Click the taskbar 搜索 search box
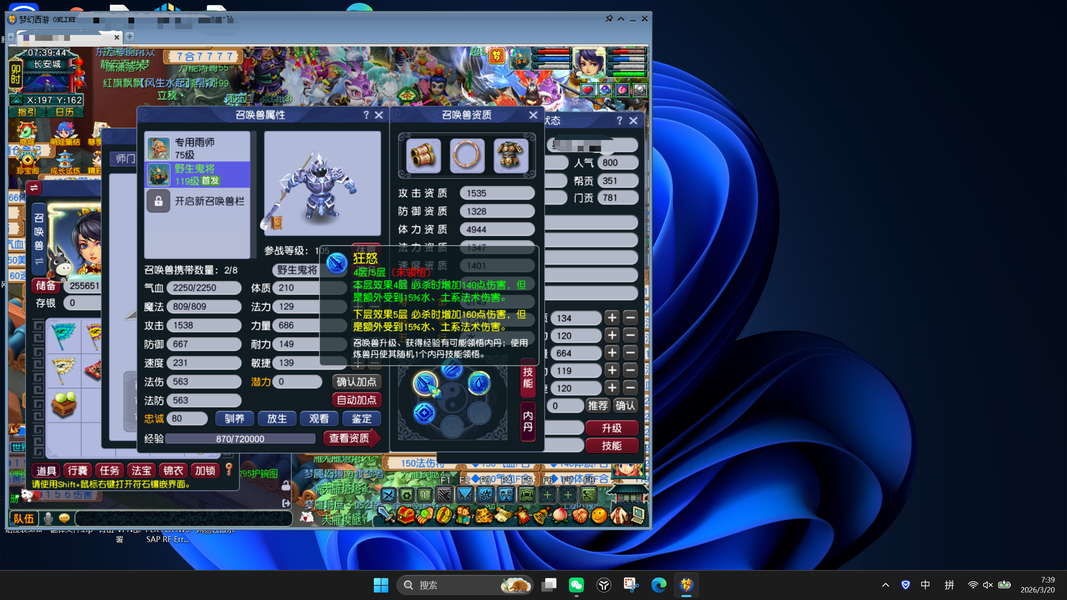This screenshot has width=1067, height=600. [x=465, y=585]
